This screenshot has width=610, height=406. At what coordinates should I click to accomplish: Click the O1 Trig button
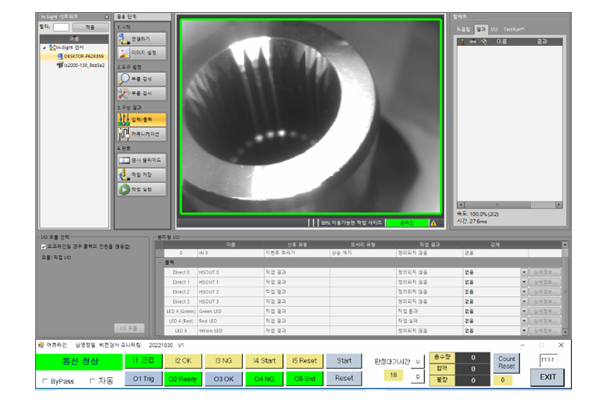coord(143,379)
